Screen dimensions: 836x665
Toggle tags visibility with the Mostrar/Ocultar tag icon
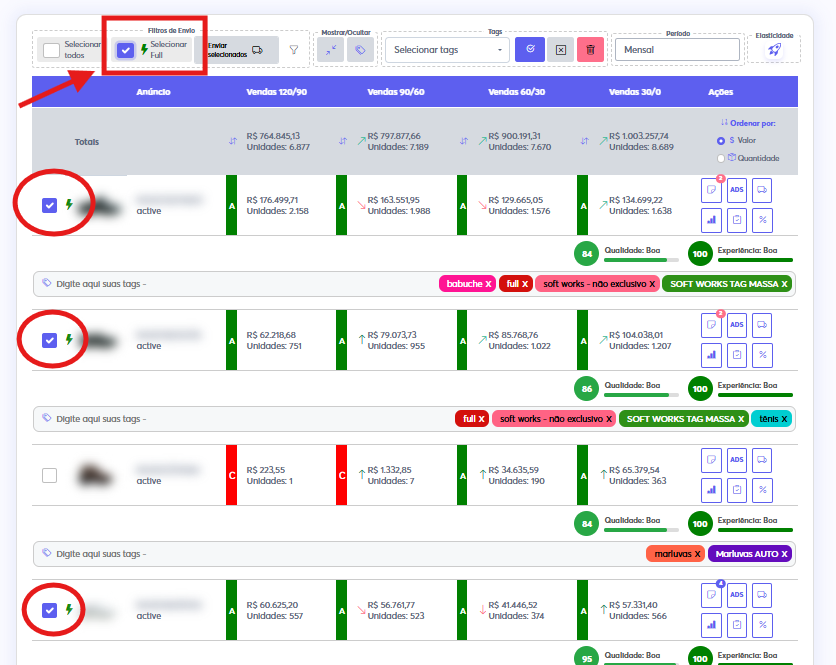point(360,50)
